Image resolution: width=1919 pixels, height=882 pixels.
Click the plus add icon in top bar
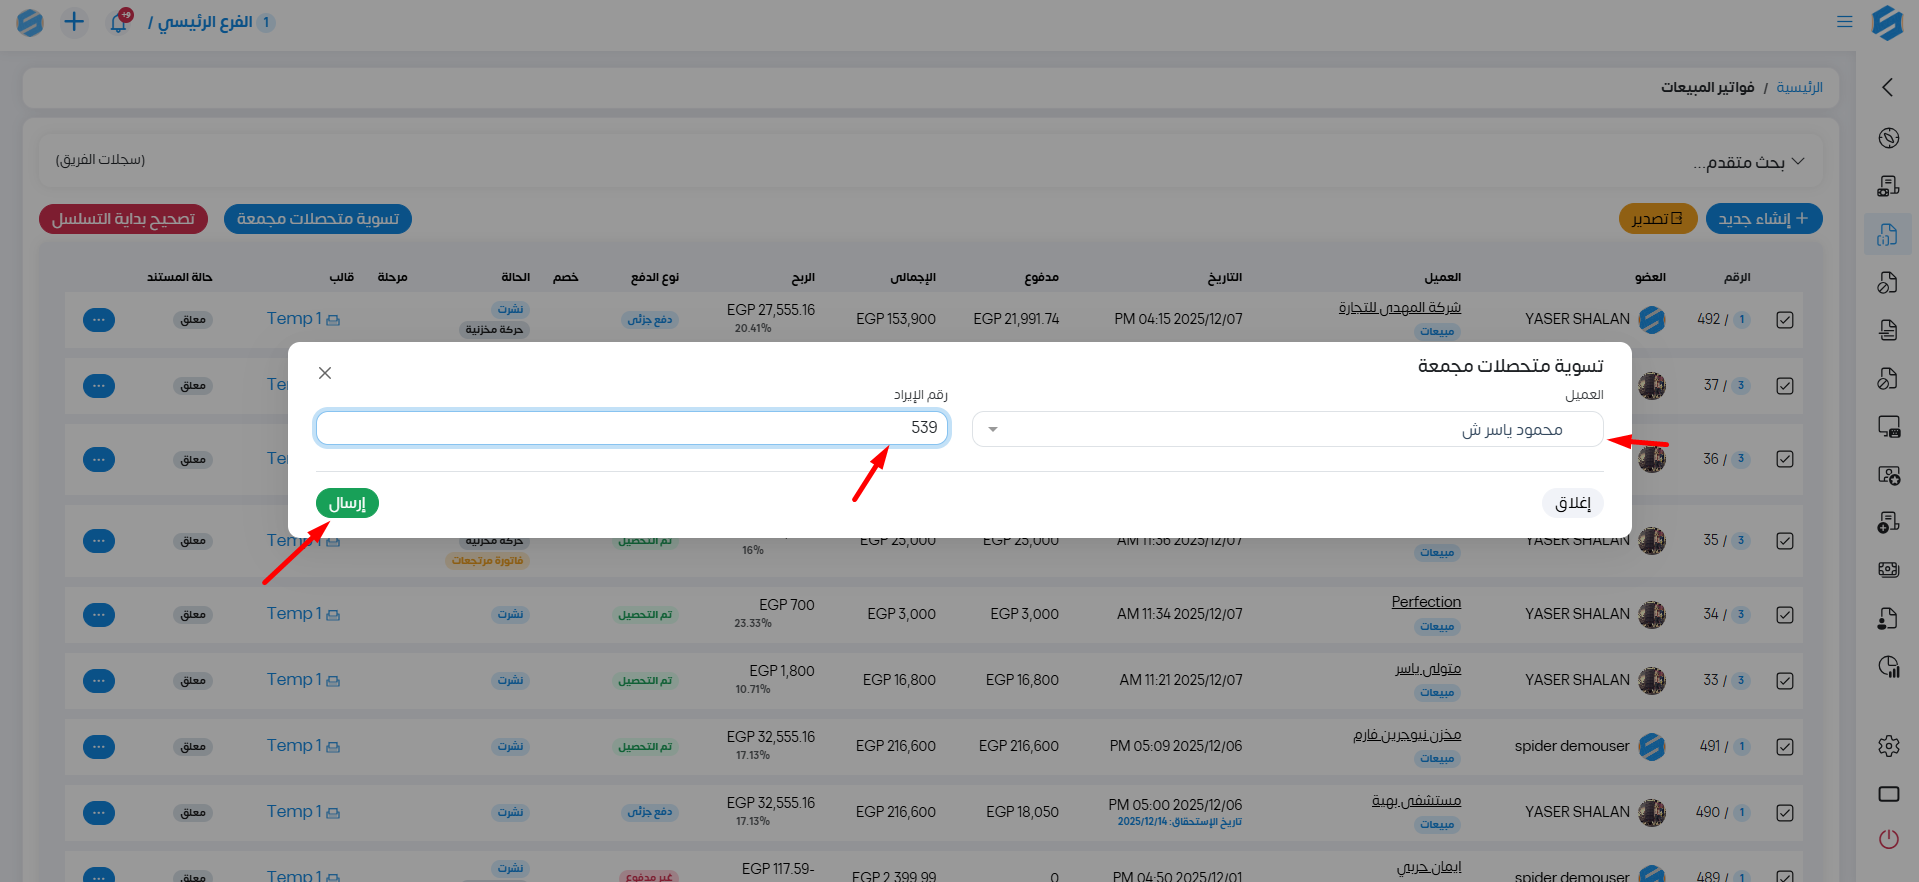[74, 22]
